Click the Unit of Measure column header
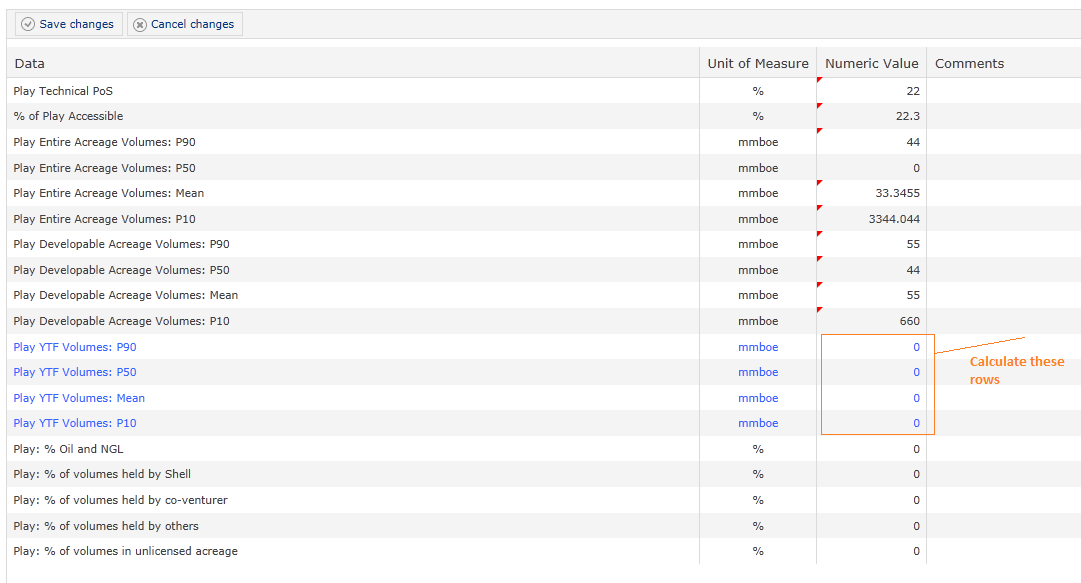This screenshot has width=1081, height=583. click(x=757, y=63)
